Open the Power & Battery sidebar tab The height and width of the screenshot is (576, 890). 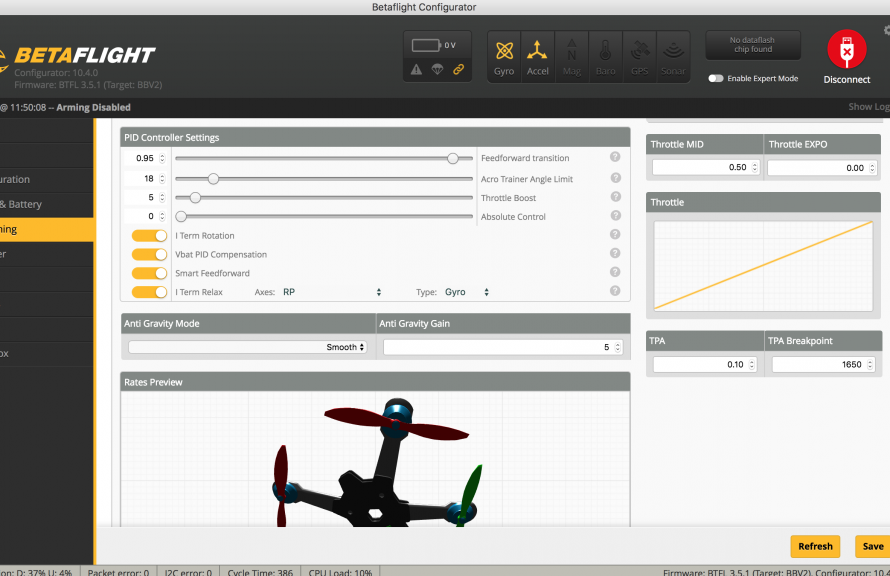point(47,204)
